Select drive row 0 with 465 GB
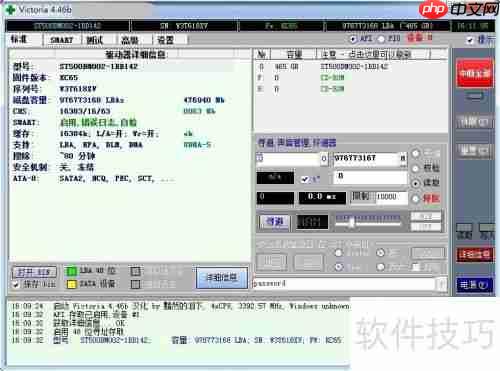 click(351, 67)
